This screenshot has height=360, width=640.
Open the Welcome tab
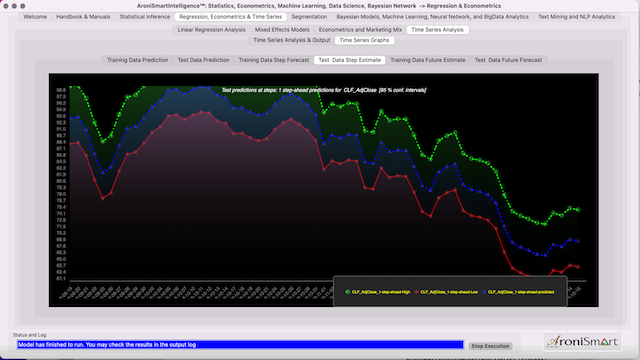(35, 17)
